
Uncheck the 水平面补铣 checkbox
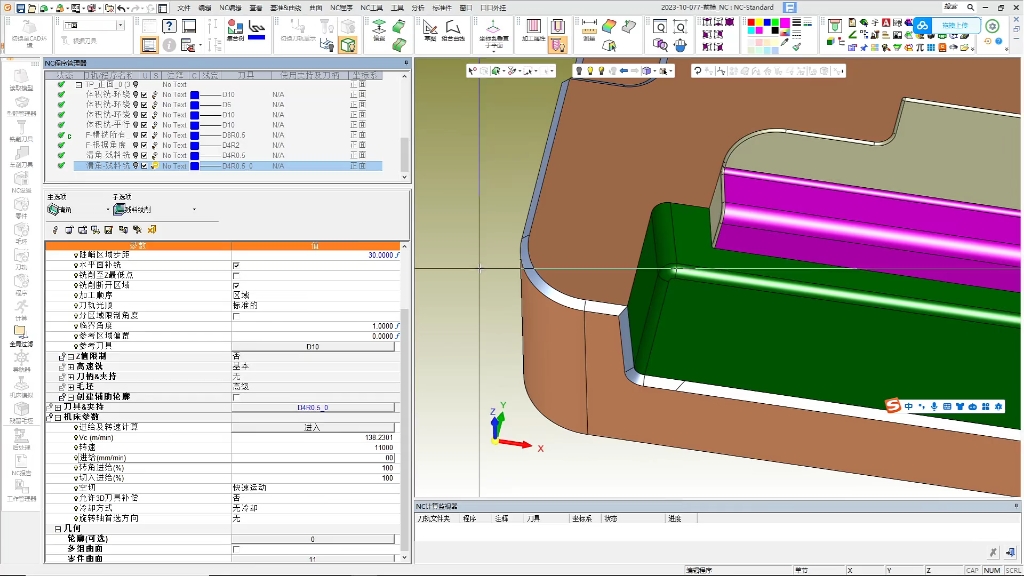coord(236,265)
